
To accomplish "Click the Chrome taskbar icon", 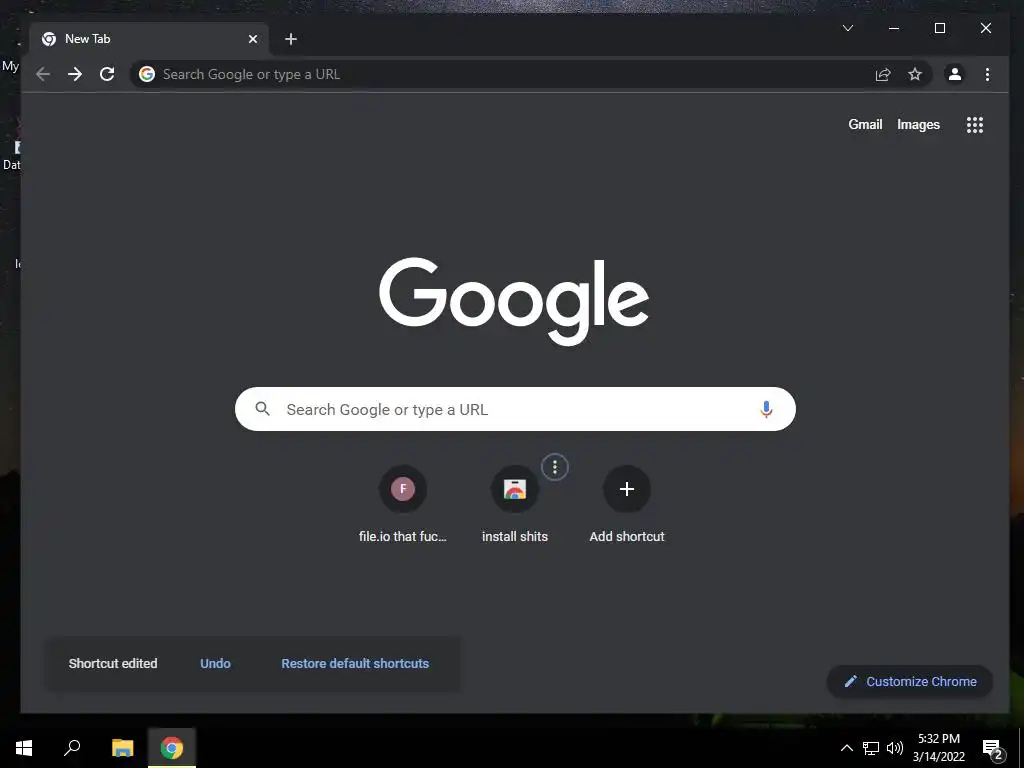I will [172, 748].
